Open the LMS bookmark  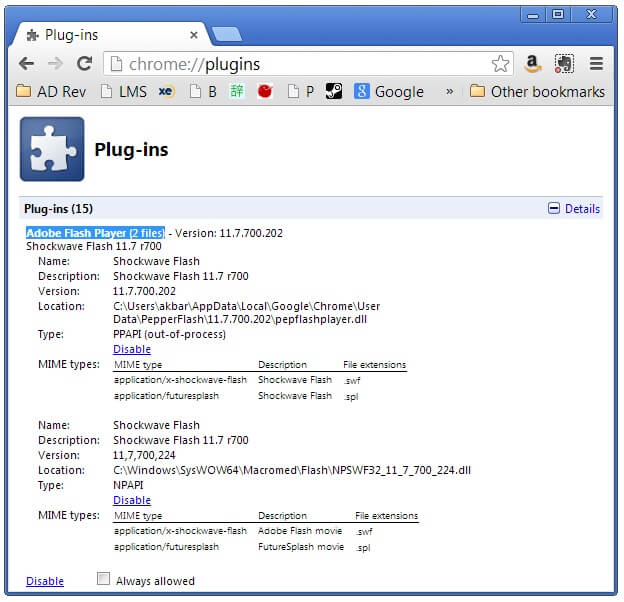coord(124,92)
